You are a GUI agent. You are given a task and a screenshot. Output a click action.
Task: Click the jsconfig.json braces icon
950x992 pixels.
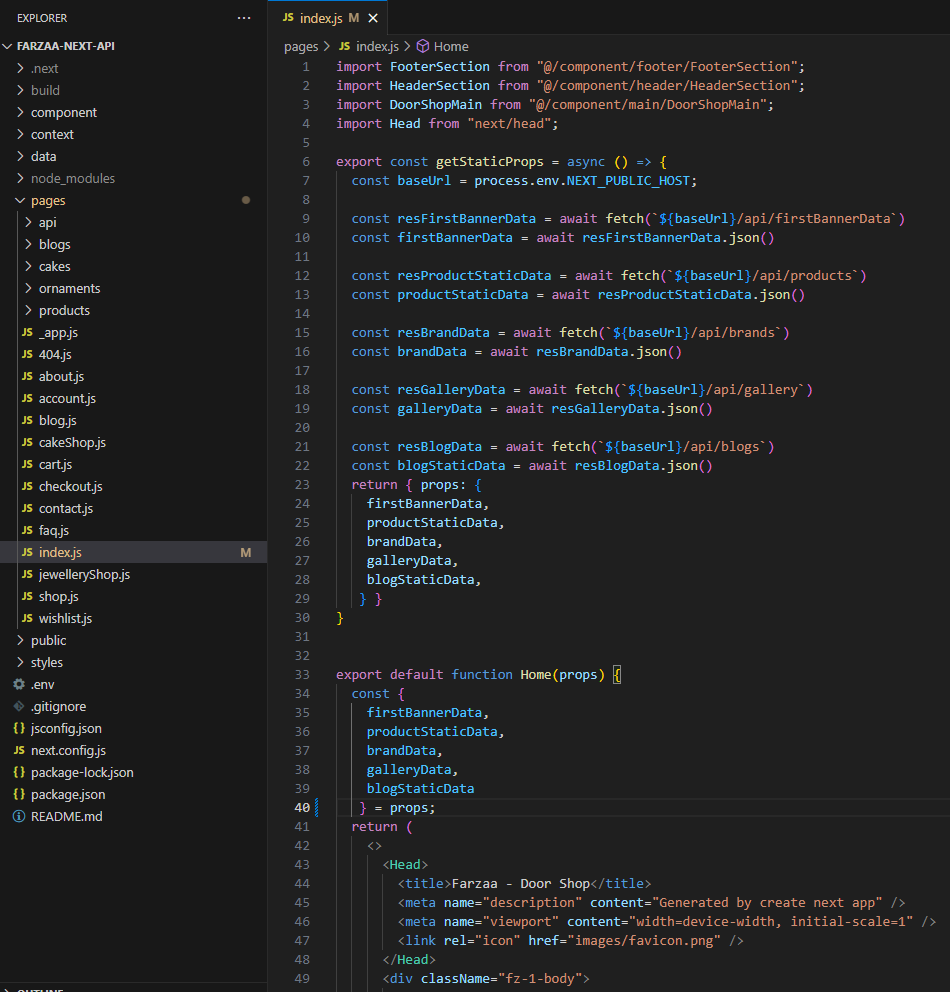point(19,728)
